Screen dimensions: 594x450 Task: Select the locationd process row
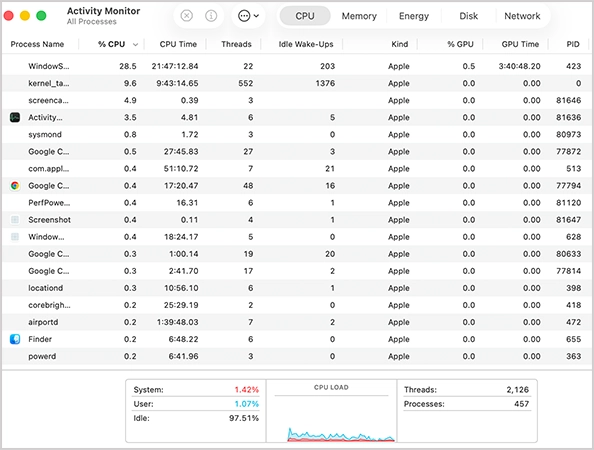tap(297, 288)
